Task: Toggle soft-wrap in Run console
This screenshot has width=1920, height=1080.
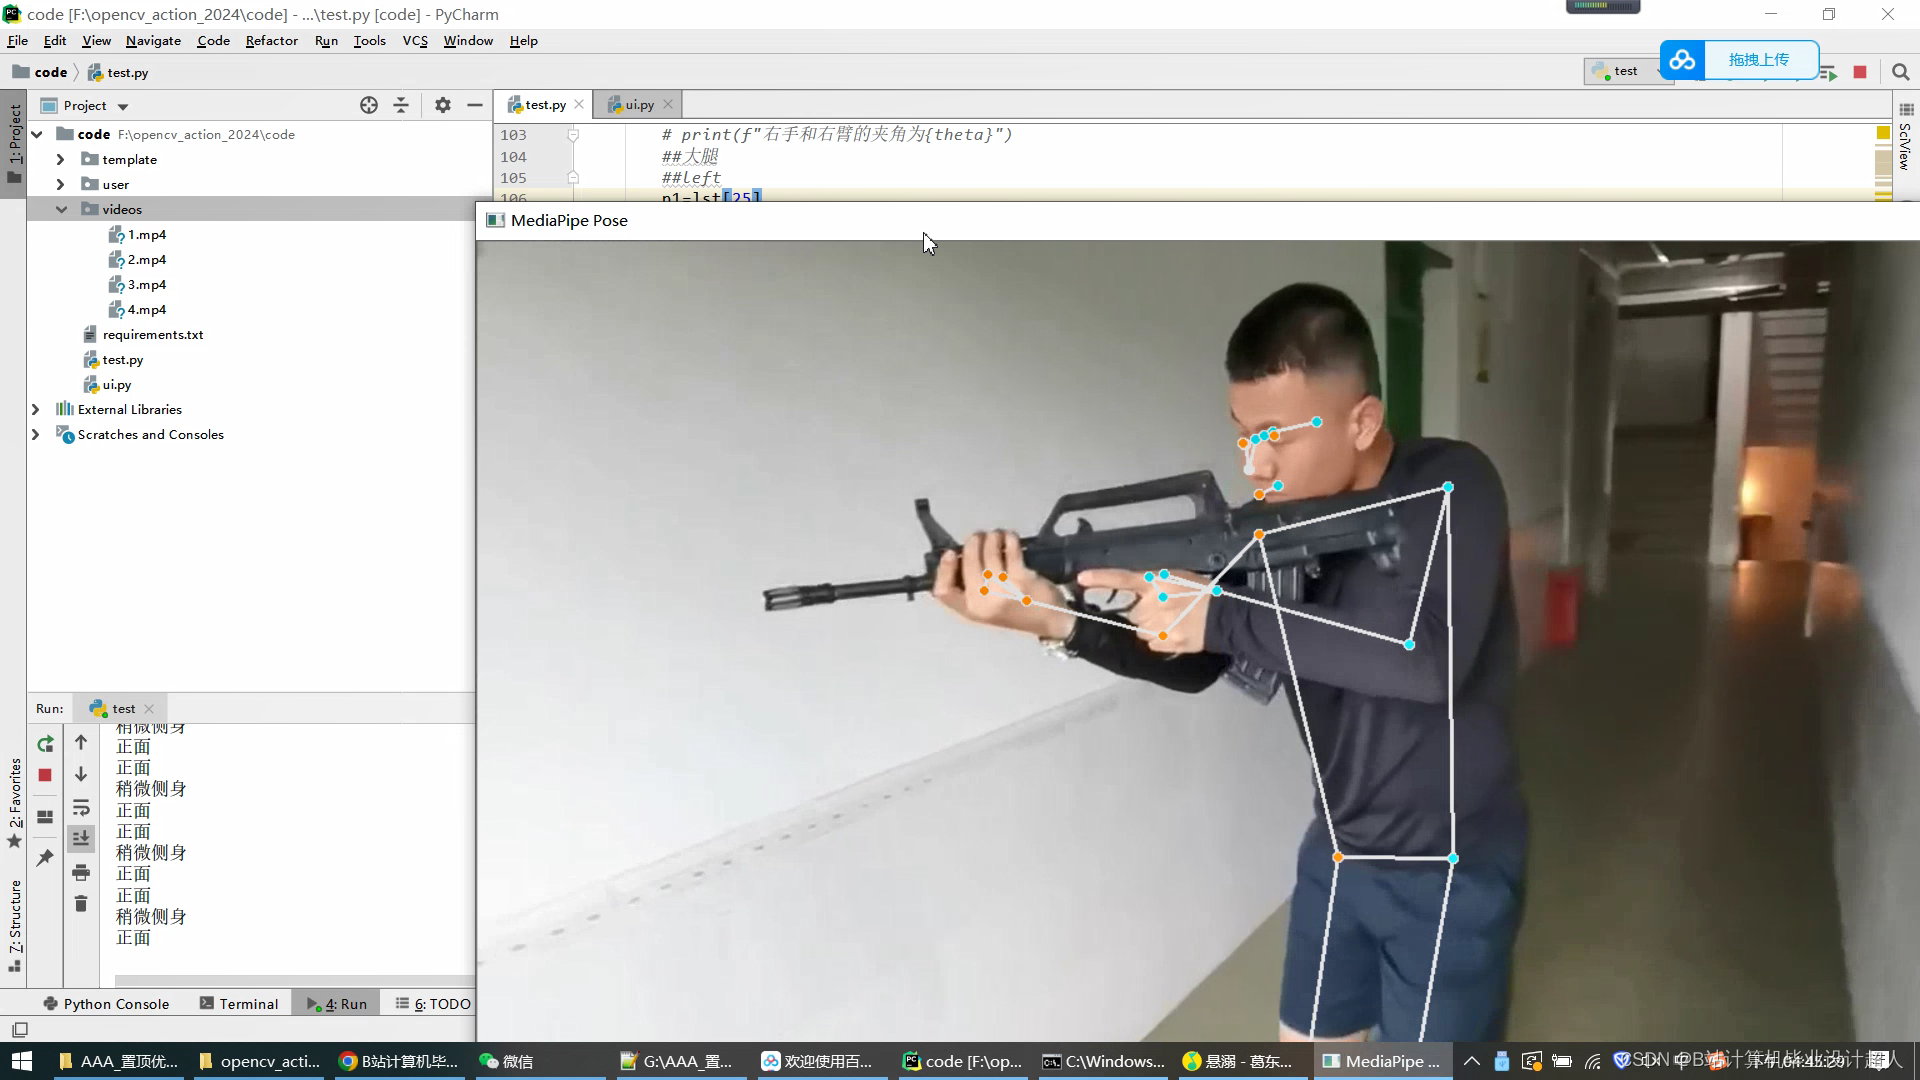Action: coord(81,808)
